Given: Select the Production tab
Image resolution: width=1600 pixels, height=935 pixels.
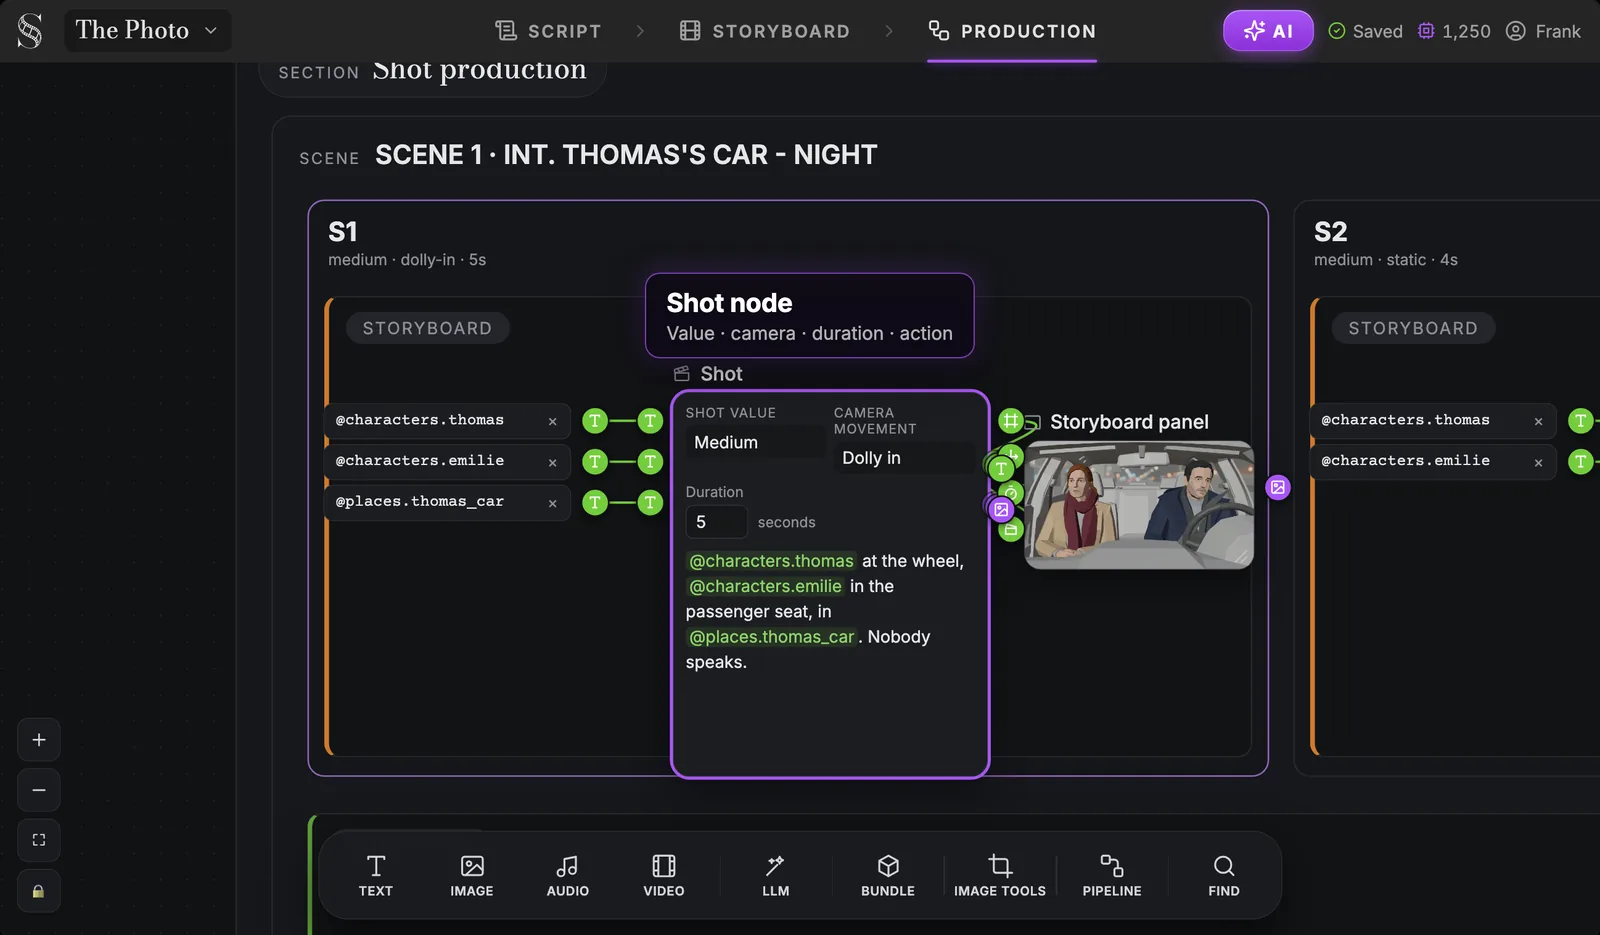Looking at the screenshot, I should coord(1012,31).
